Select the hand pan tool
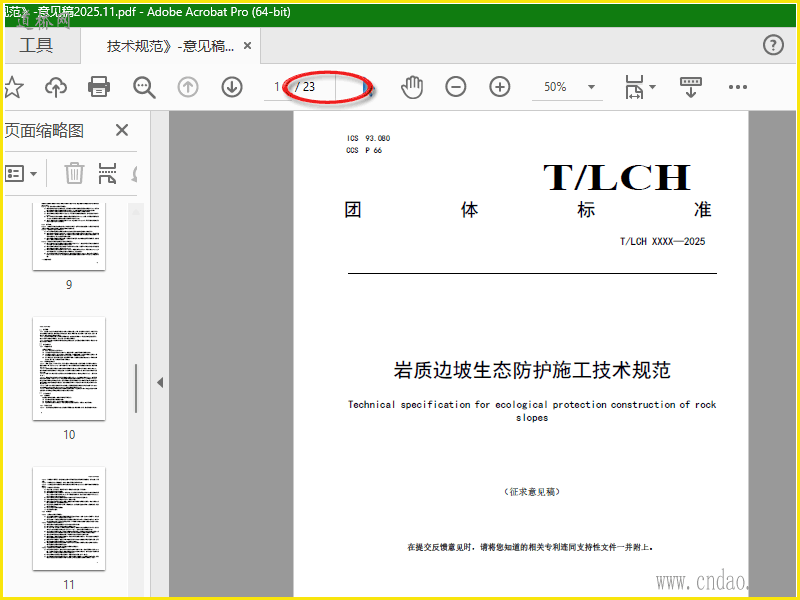Viewport: 800px width, 600px height. coord(412,87)
